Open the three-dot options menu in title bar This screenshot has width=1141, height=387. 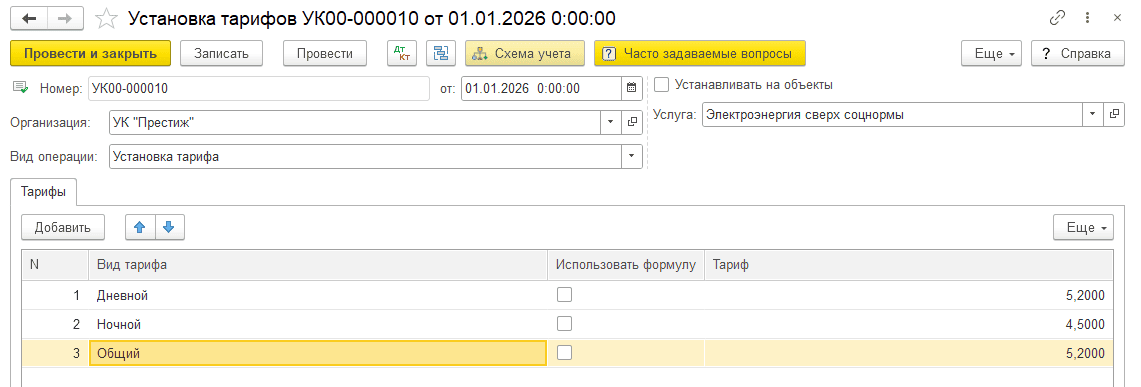click(x=1087, y=18)
